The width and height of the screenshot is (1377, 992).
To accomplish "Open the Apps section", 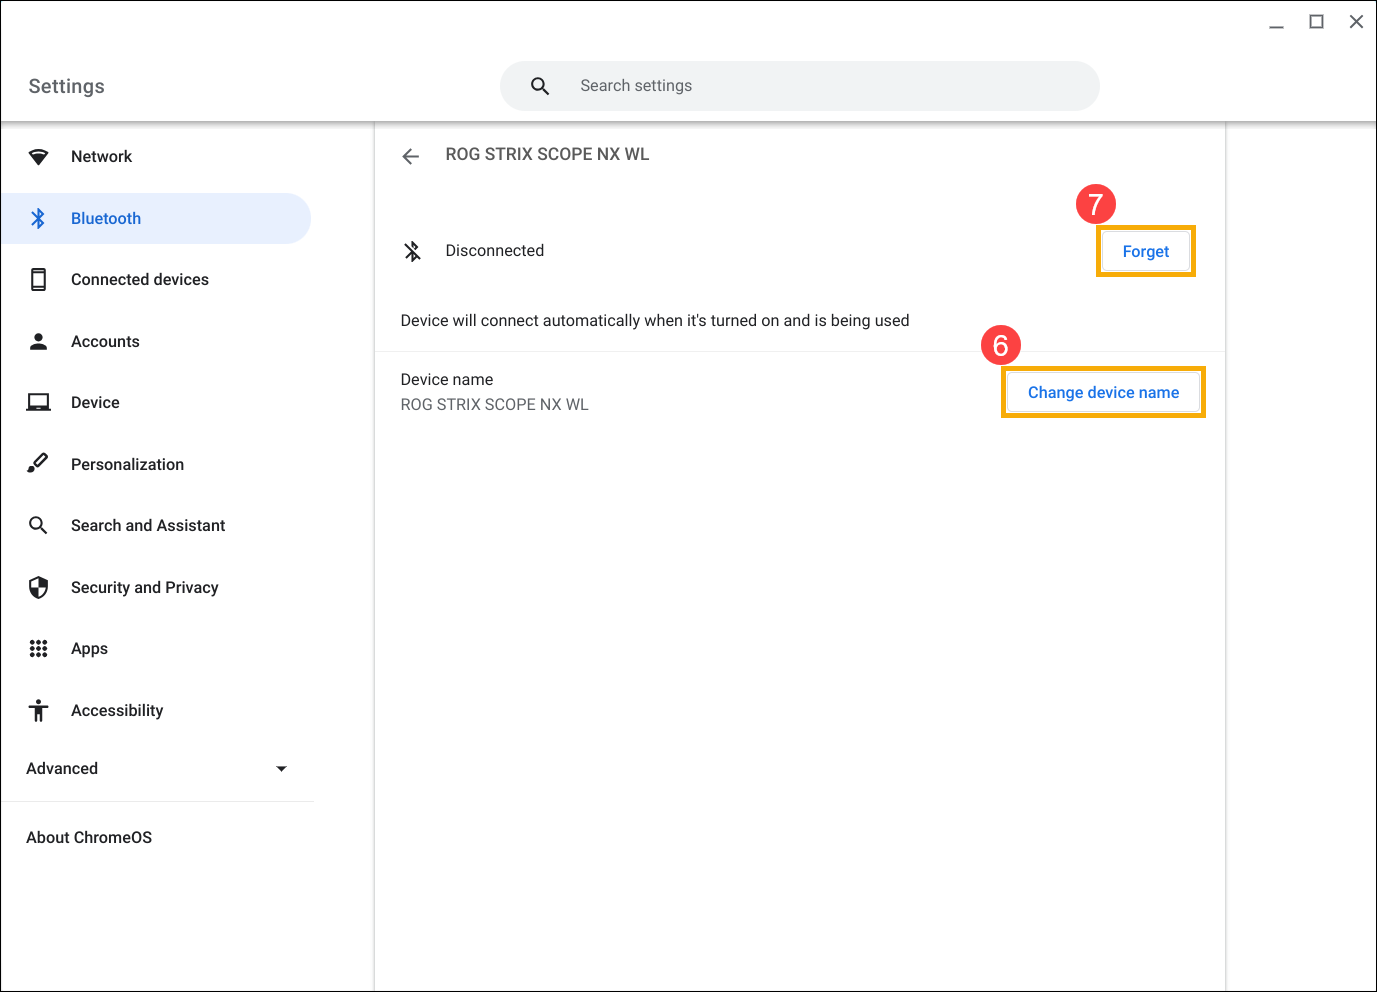I will (x=156, y=649).
